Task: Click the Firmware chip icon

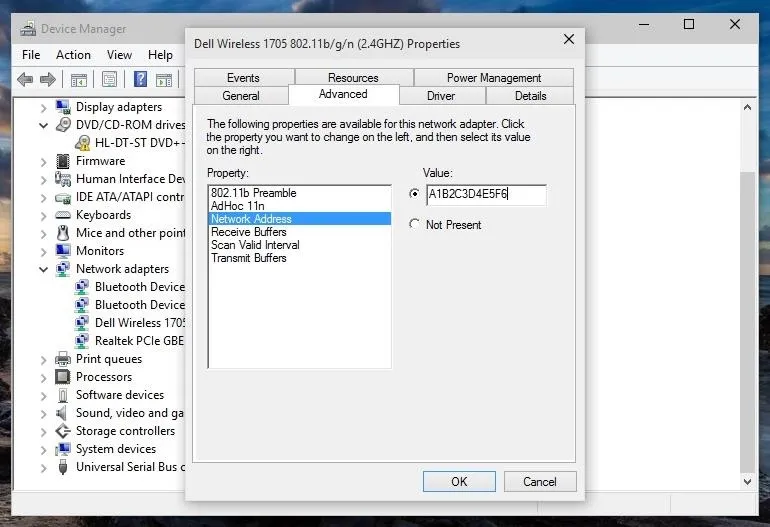Action: tap(63, 161)
